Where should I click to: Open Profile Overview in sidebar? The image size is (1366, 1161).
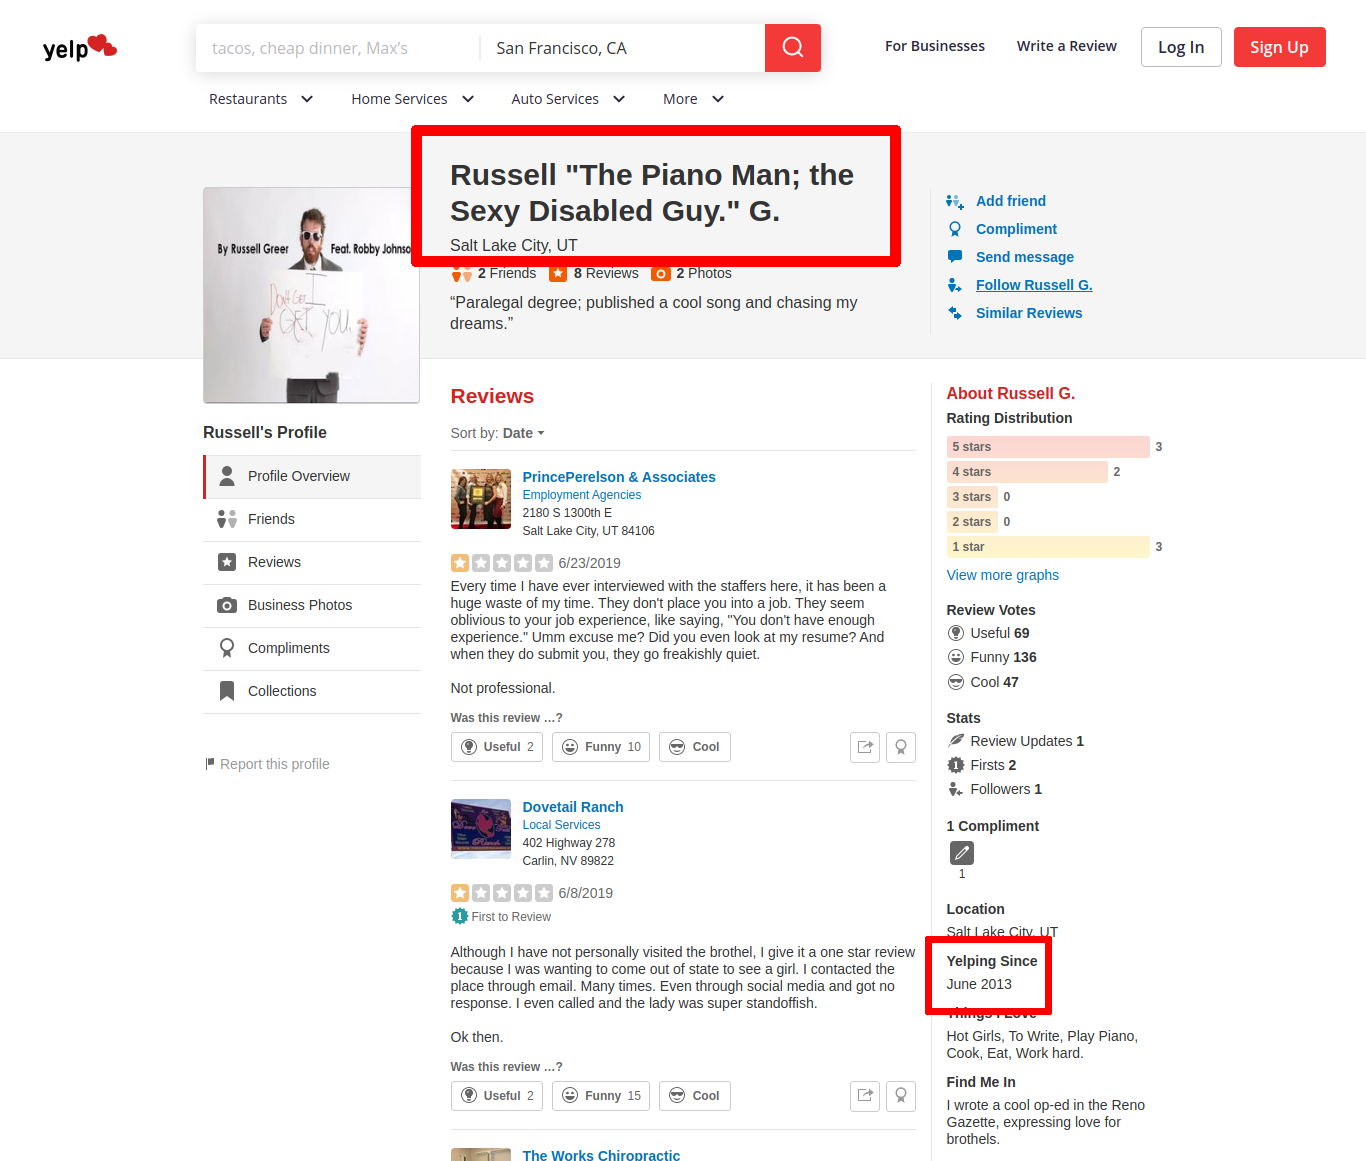click(312, 476)
